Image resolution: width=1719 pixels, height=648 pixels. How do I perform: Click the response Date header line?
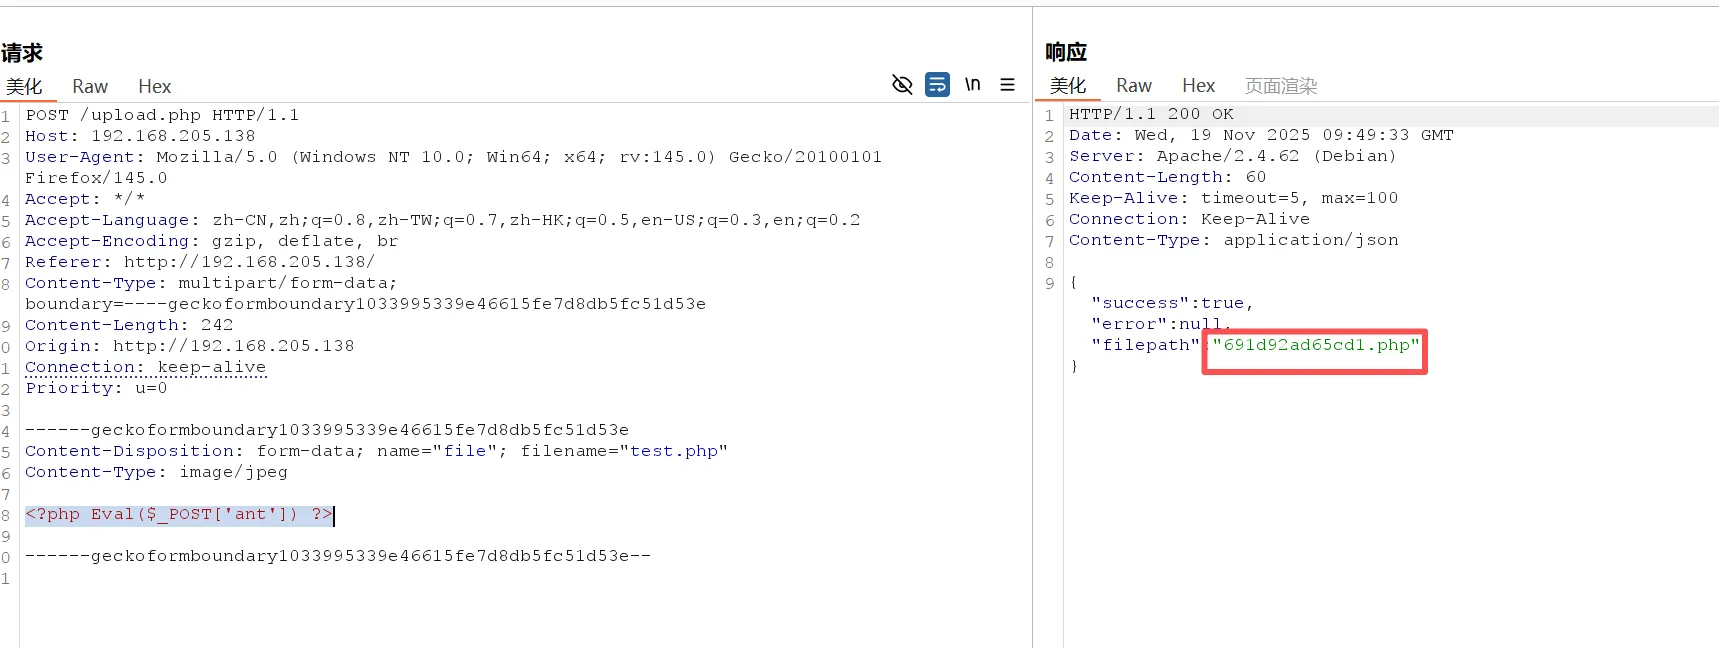(1261, 135)
